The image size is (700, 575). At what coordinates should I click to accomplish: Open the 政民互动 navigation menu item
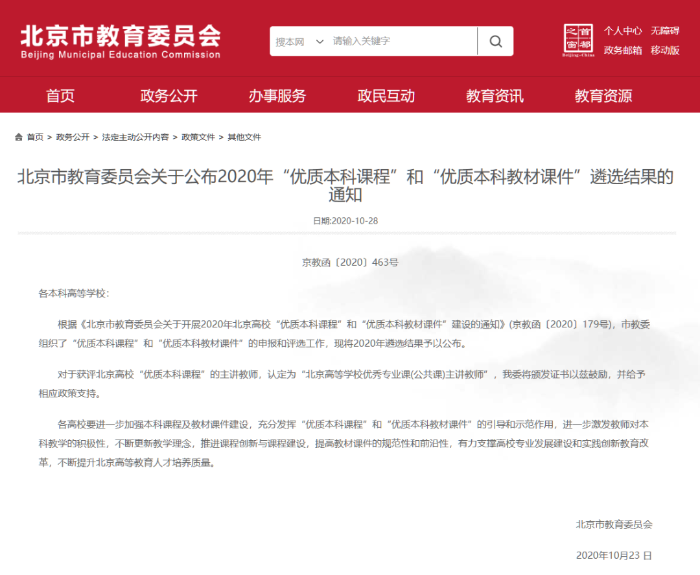(386, 96)
